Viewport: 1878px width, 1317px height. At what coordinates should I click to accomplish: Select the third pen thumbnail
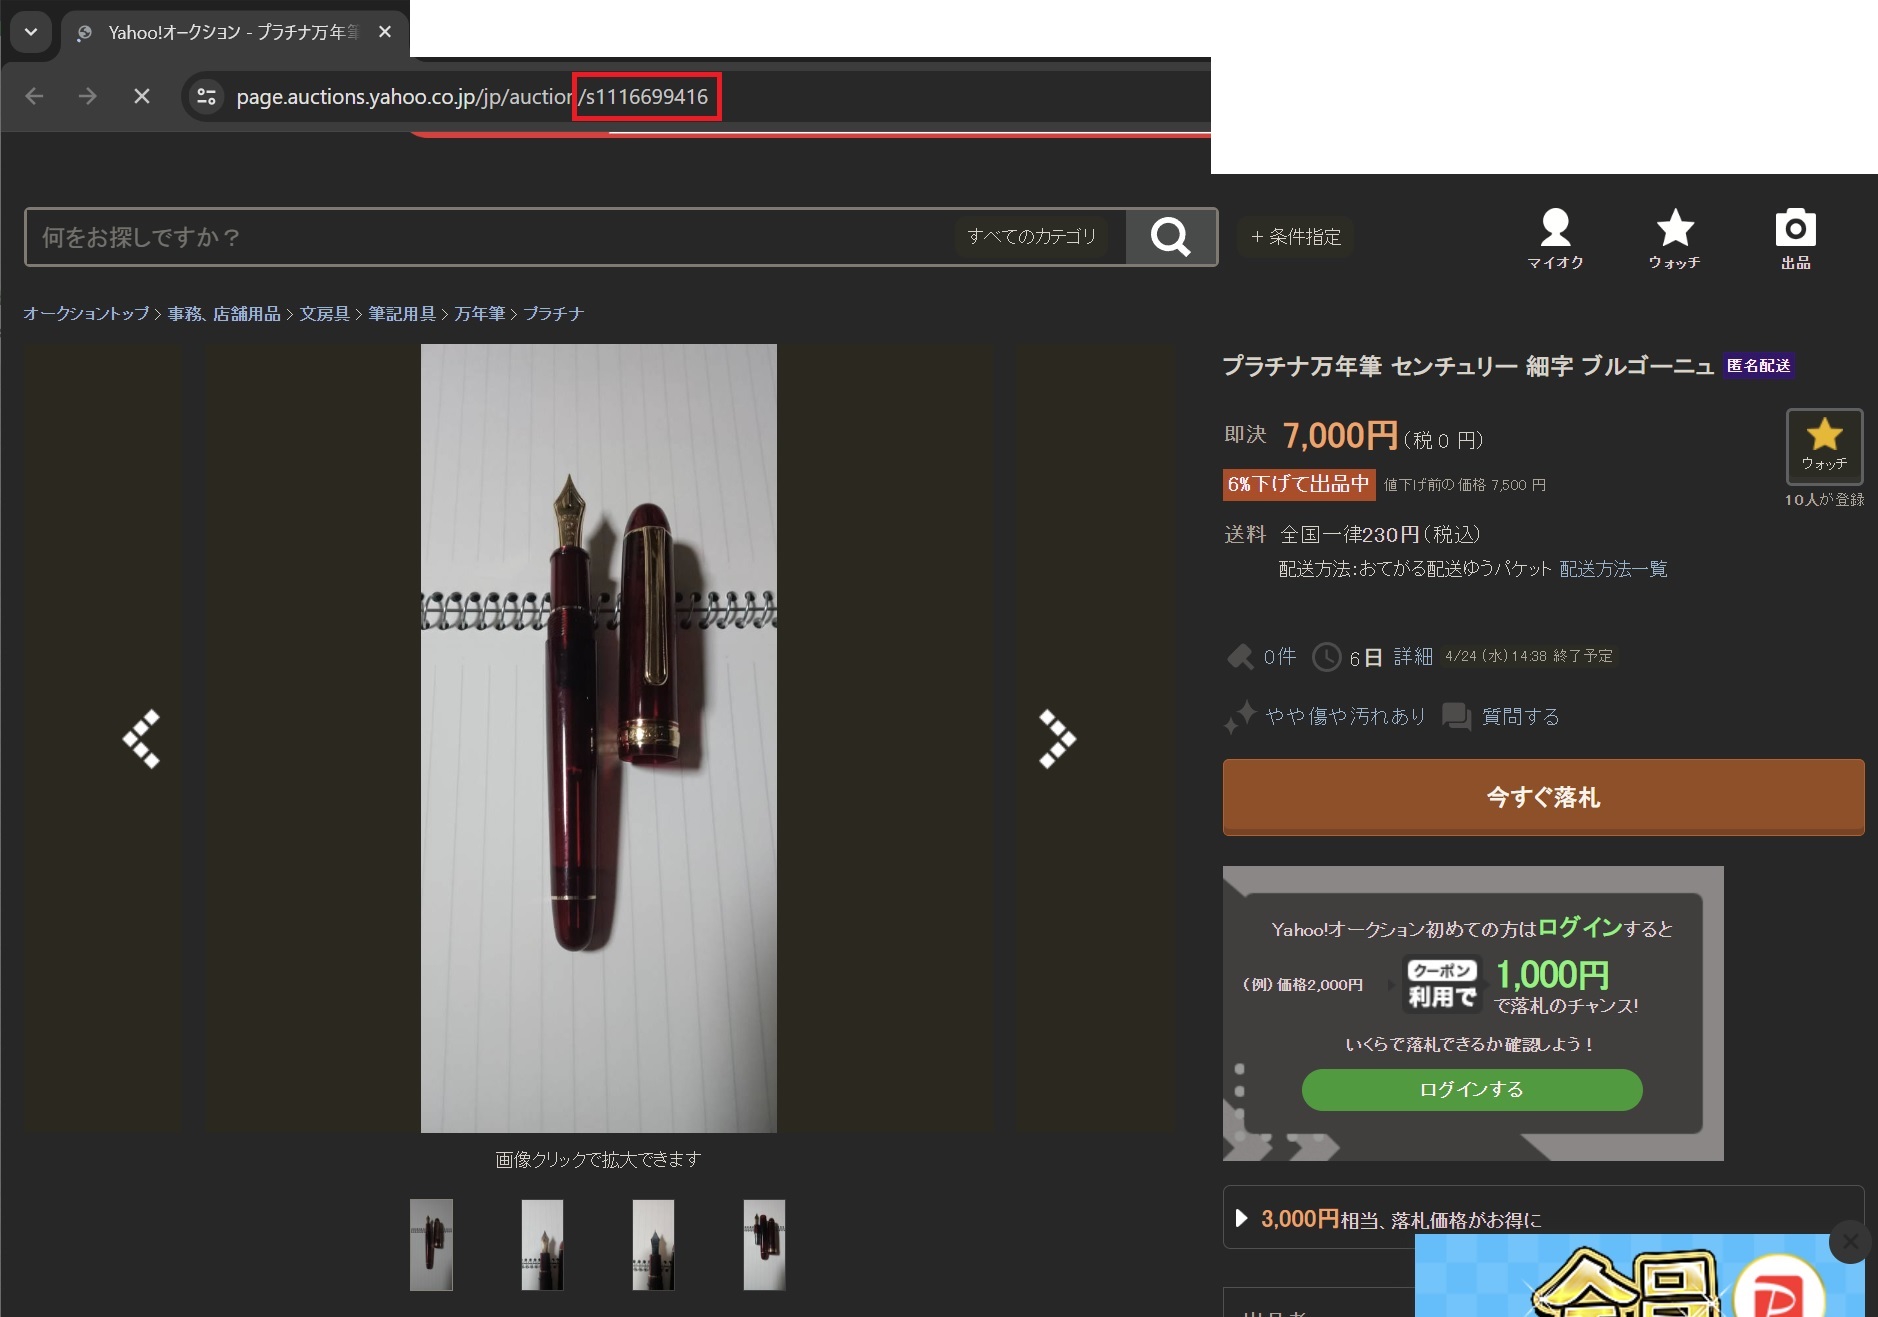pos(653,1245)
